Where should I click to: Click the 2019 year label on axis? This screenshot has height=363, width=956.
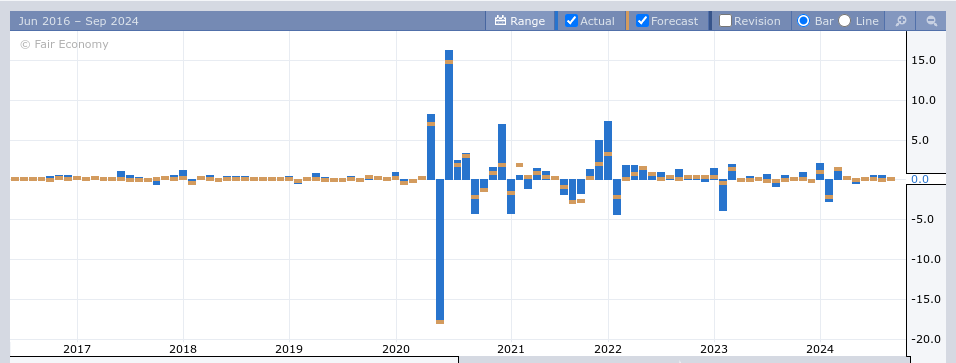coord(289,349)
